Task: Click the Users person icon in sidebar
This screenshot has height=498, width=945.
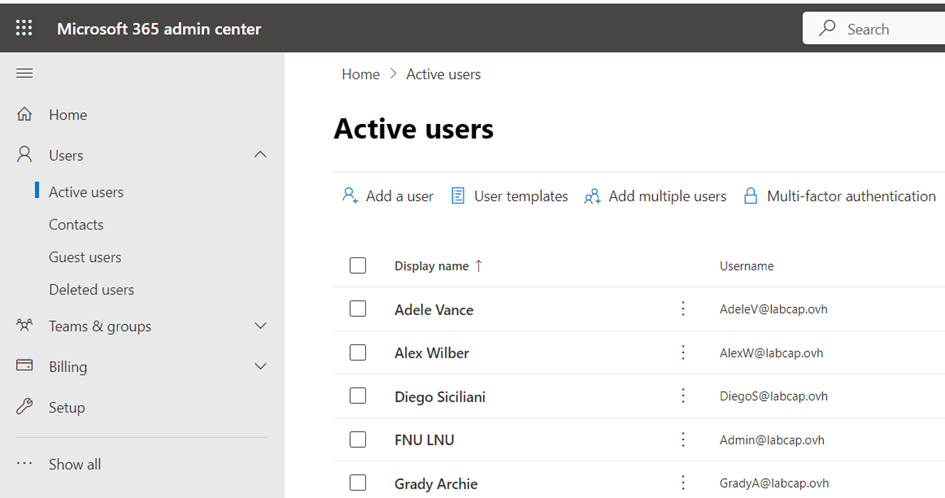Action: [x=24, y=154]
